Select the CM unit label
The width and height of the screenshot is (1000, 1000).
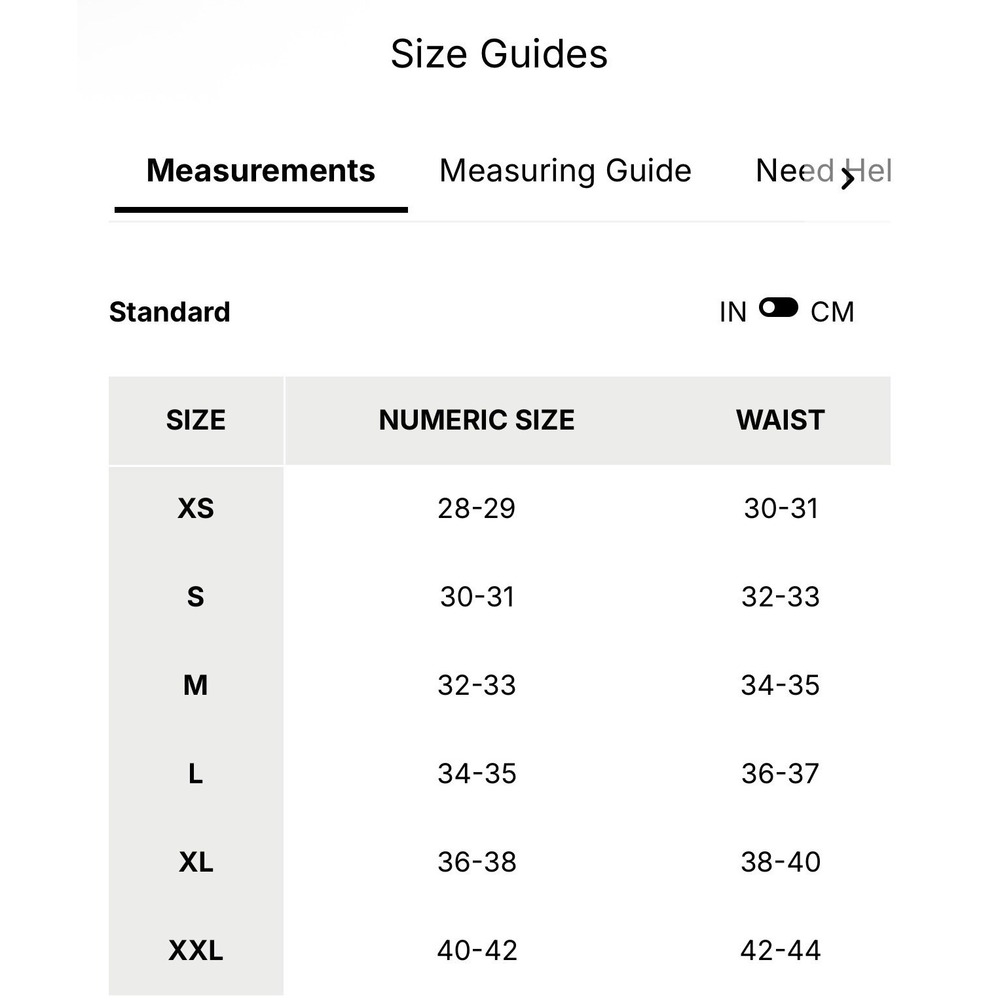[832, 312]
